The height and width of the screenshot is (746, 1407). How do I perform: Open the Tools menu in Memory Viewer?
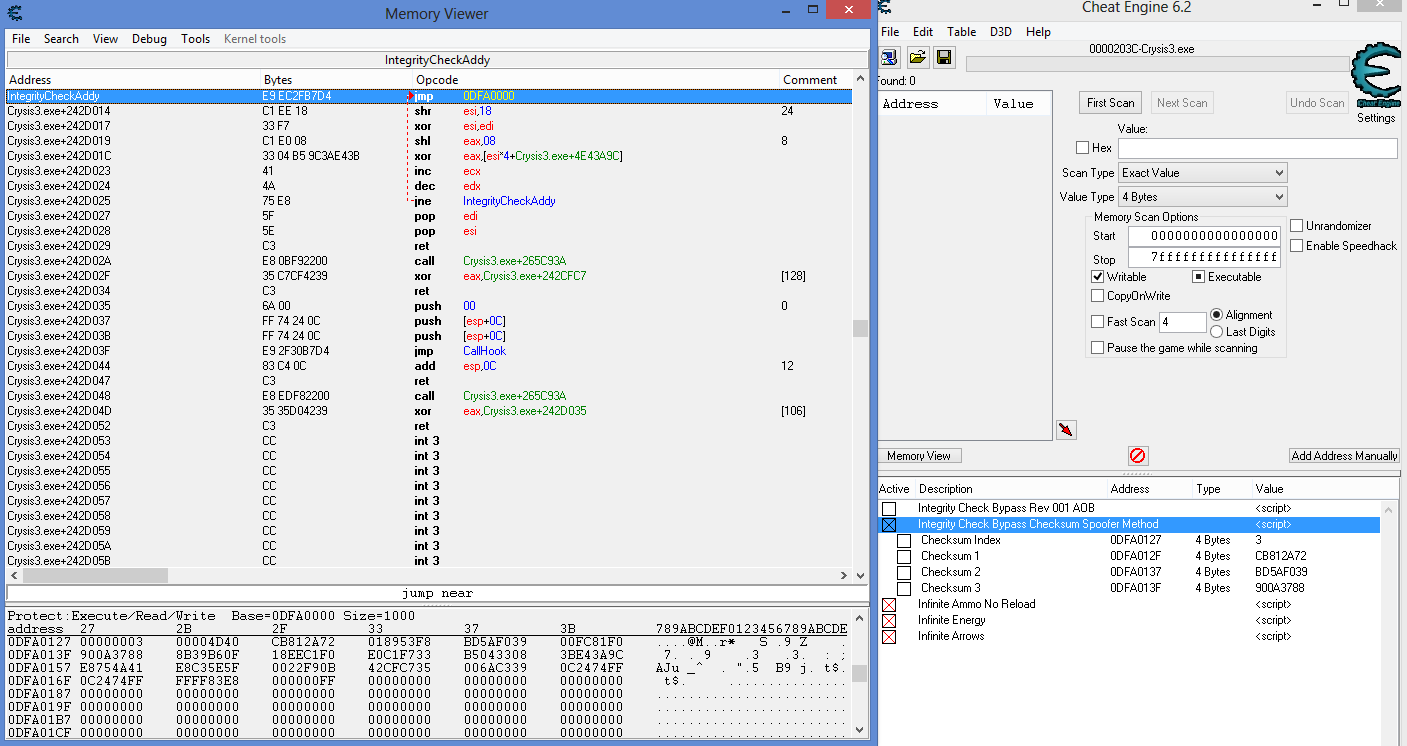(196, 39)
